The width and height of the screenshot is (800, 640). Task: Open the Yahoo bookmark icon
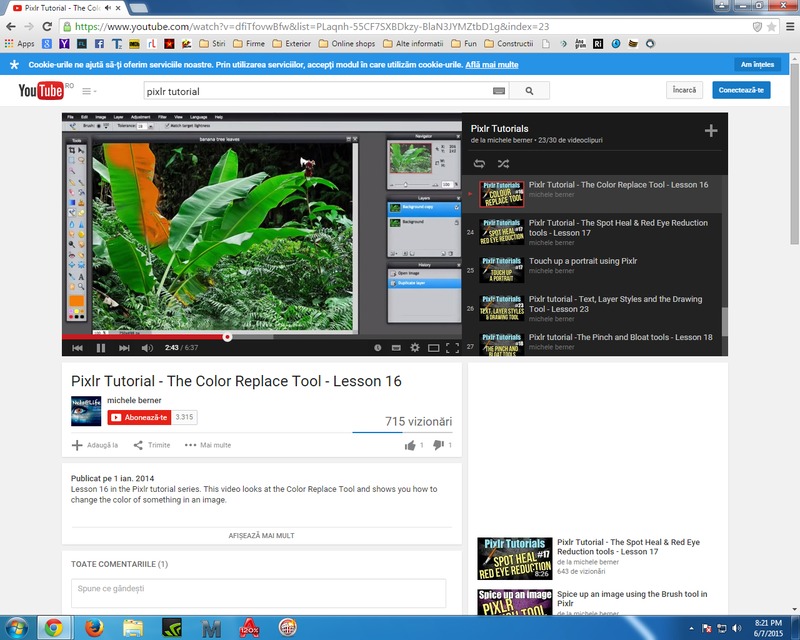64,44
